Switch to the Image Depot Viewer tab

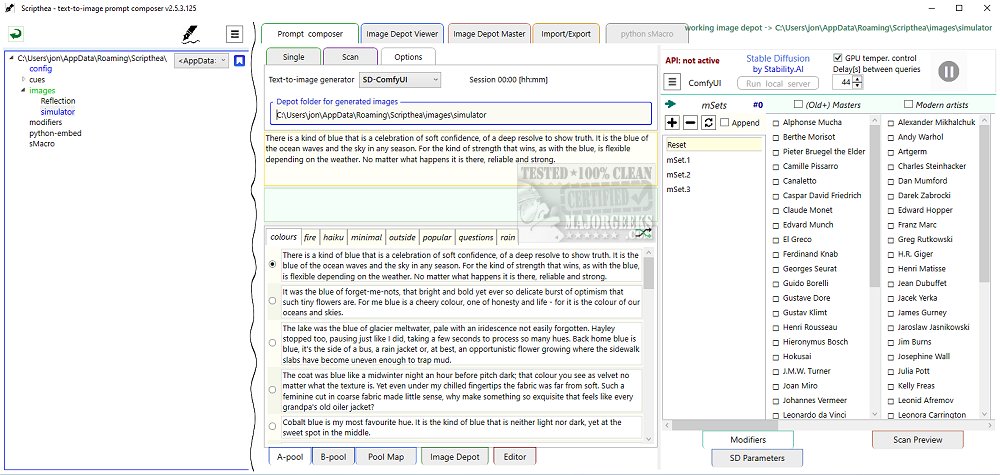401,34
